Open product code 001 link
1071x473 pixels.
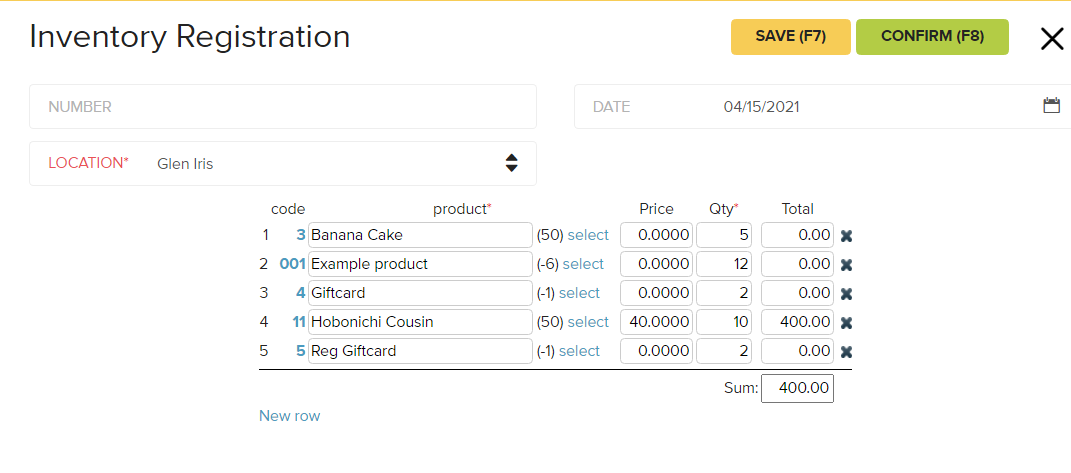292,264
